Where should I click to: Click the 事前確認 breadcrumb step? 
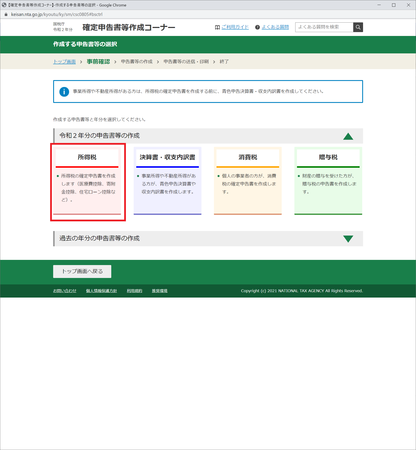coord(98,62)
